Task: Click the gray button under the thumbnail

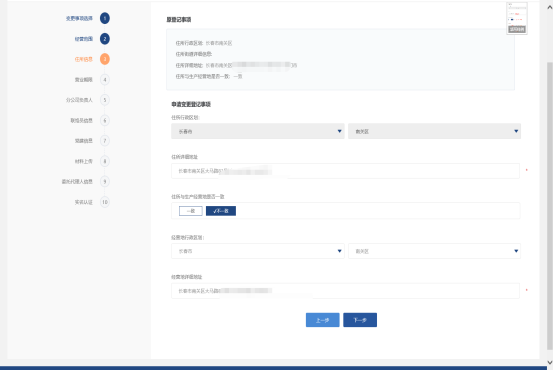Action: coord(517,29)
